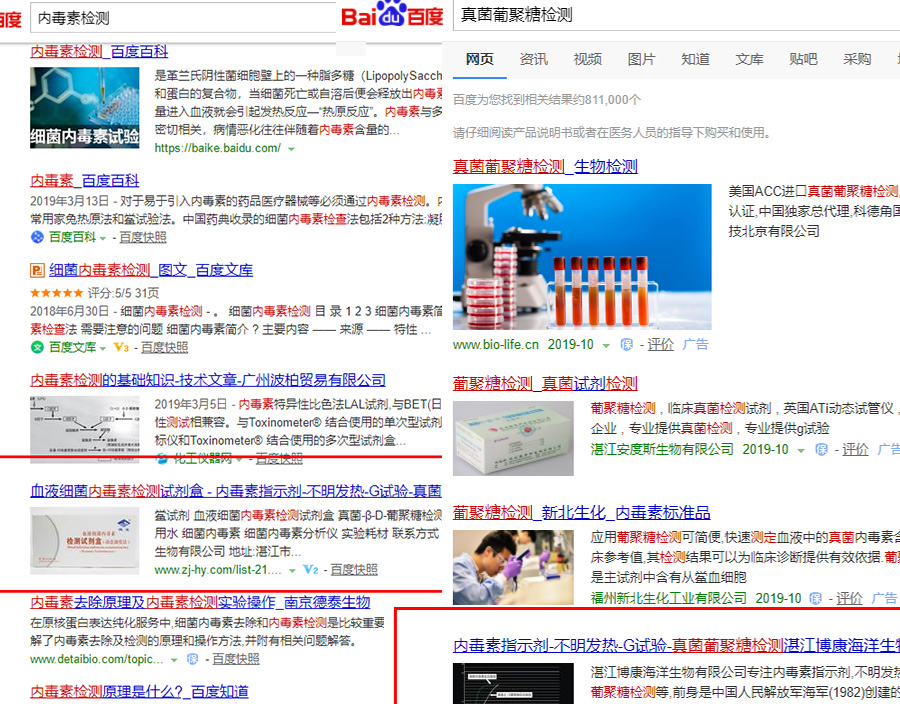Open the 内毒素_百度百科 result link
The image size is (900, 704).
click(x=84, y=181)
